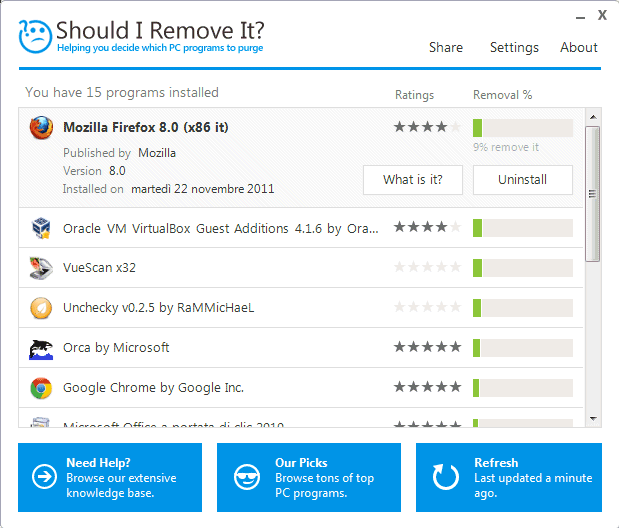Select the Orca by Microsoft row
This screenshot has height=528, width=619.
[301, 348]
